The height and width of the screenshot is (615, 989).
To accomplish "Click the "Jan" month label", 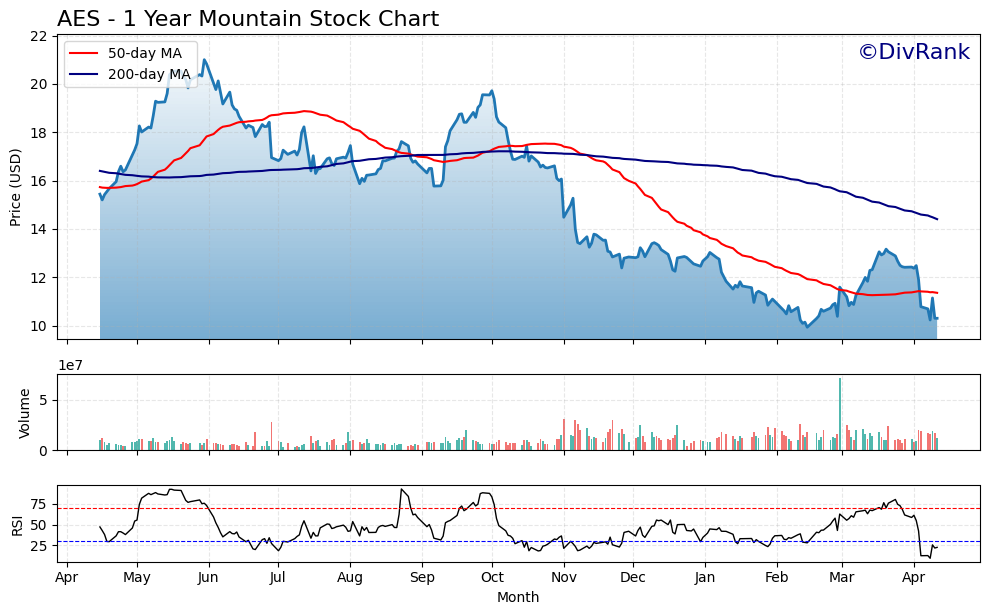I will point(705,578).
